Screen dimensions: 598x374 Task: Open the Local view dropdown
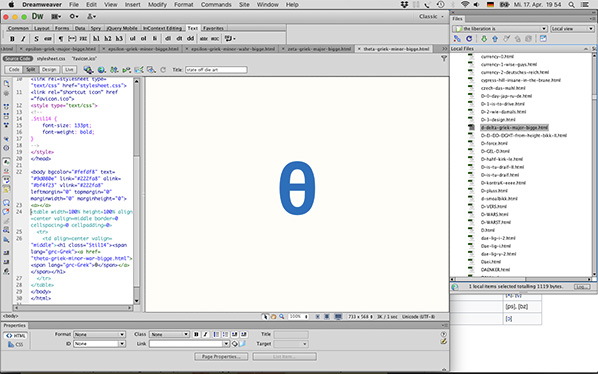tap(572, 29)
